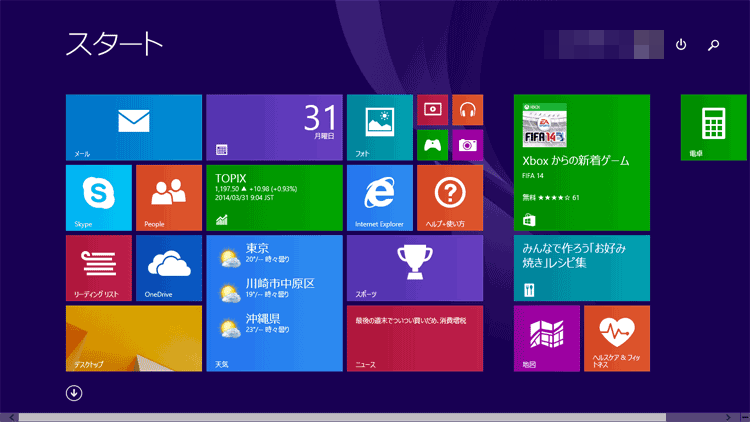Click the power button icon
The height and width of the screenshot is (422, 750).
(x=681, y=44)
